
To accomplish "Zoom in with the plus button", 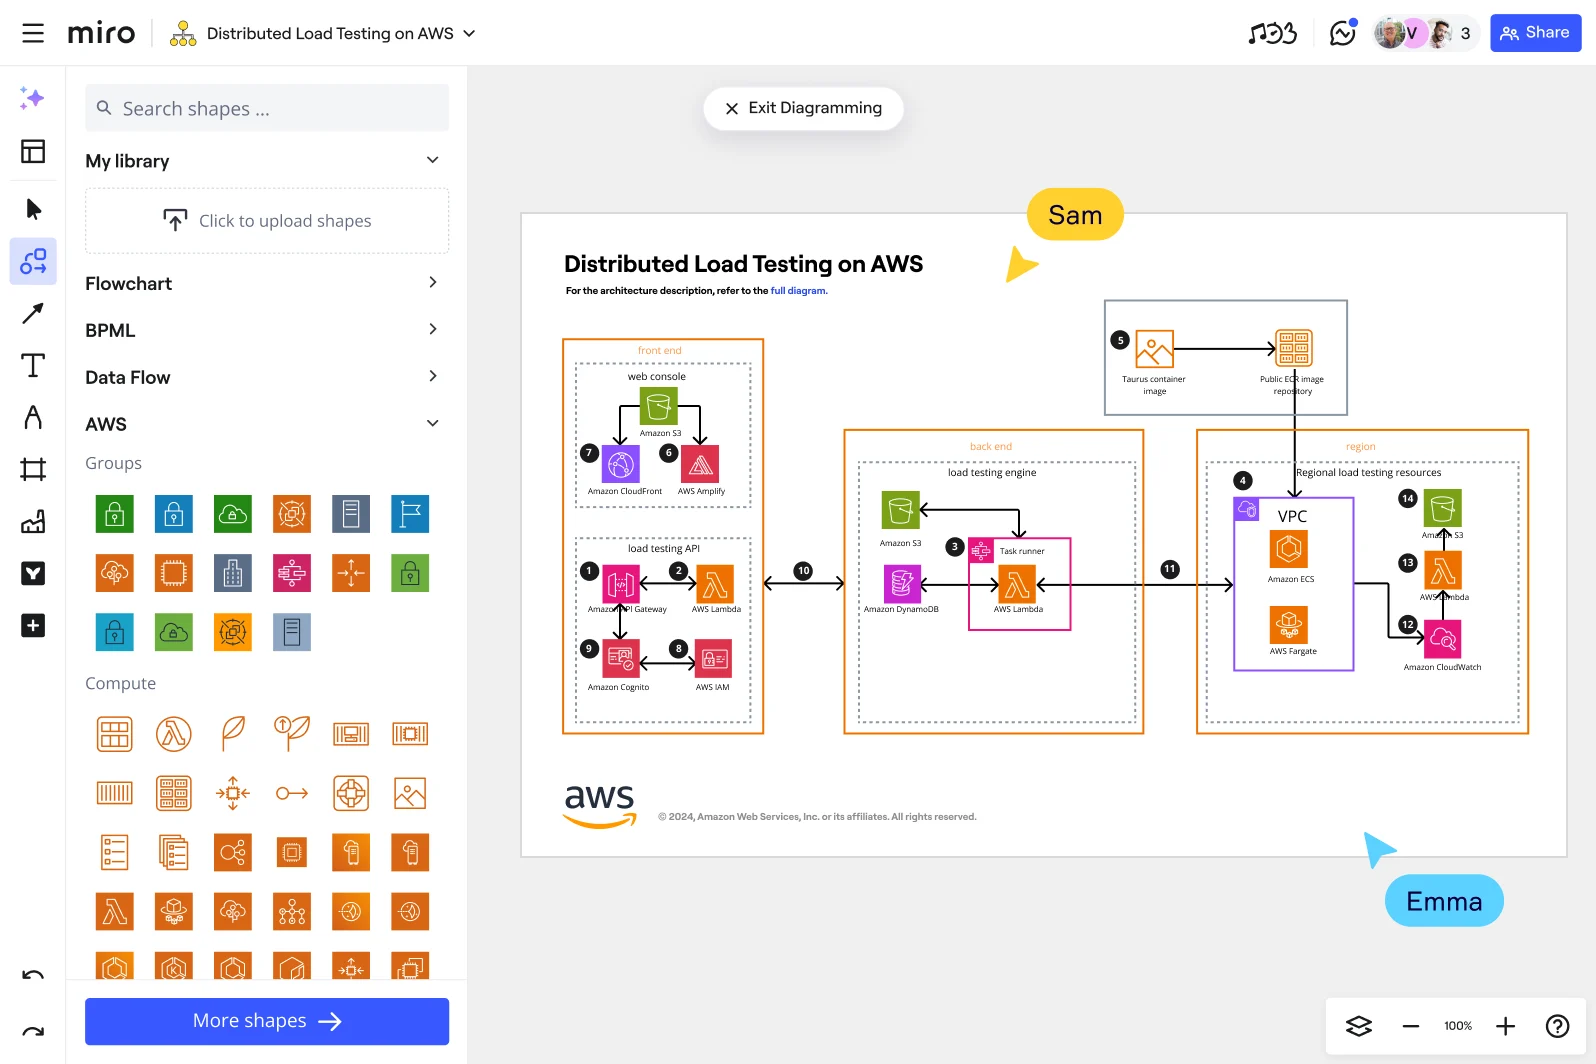I will click(x=1505, y=1026).
